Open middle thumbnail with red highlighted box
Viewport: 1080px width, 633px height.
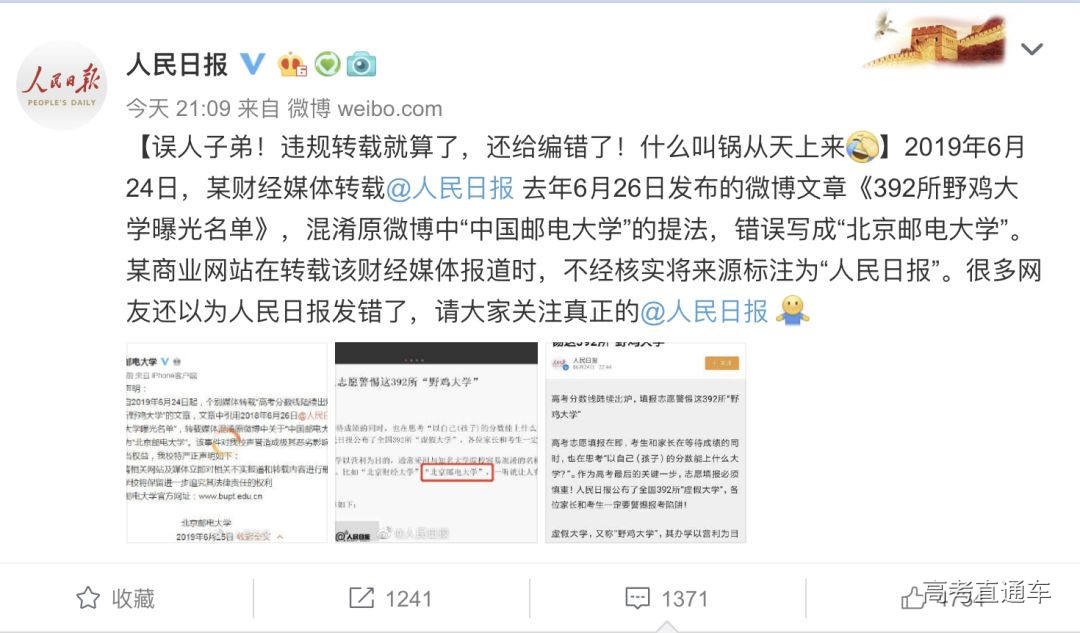click(436, 443)
